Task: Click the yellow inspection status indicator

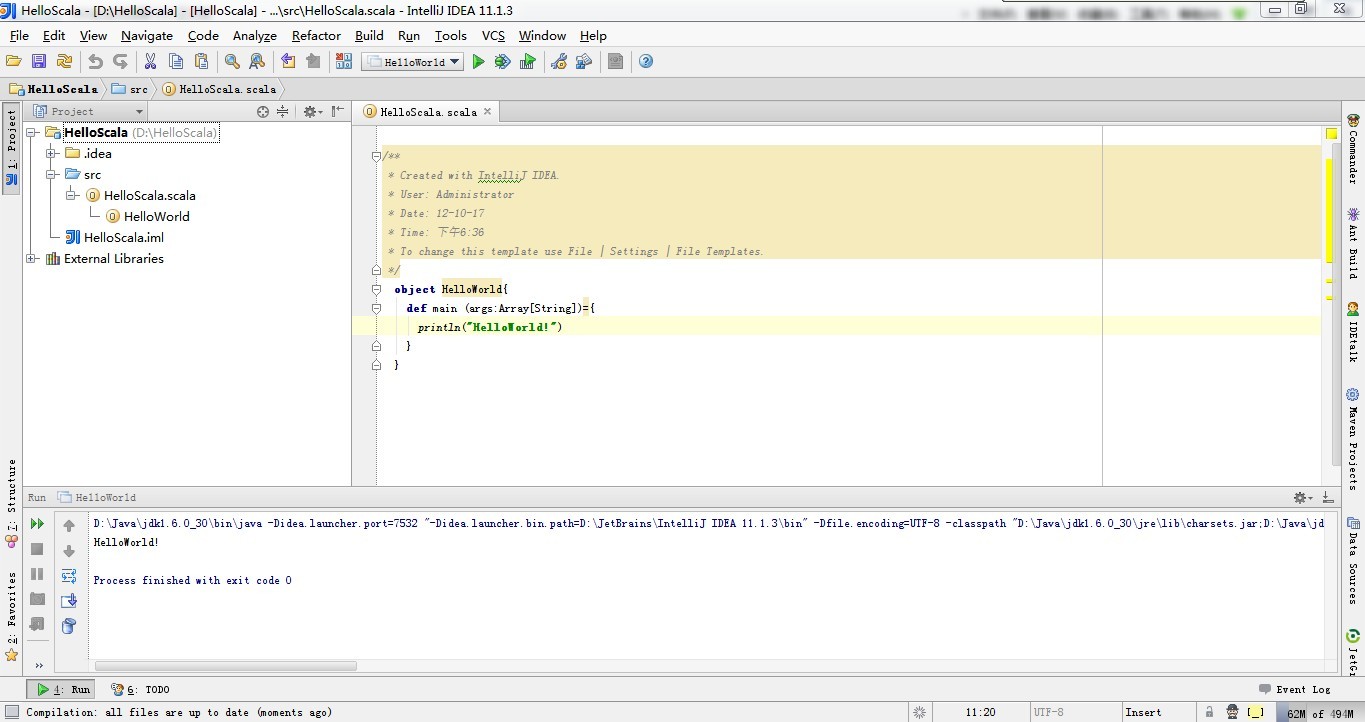Action: (1331, 134)
